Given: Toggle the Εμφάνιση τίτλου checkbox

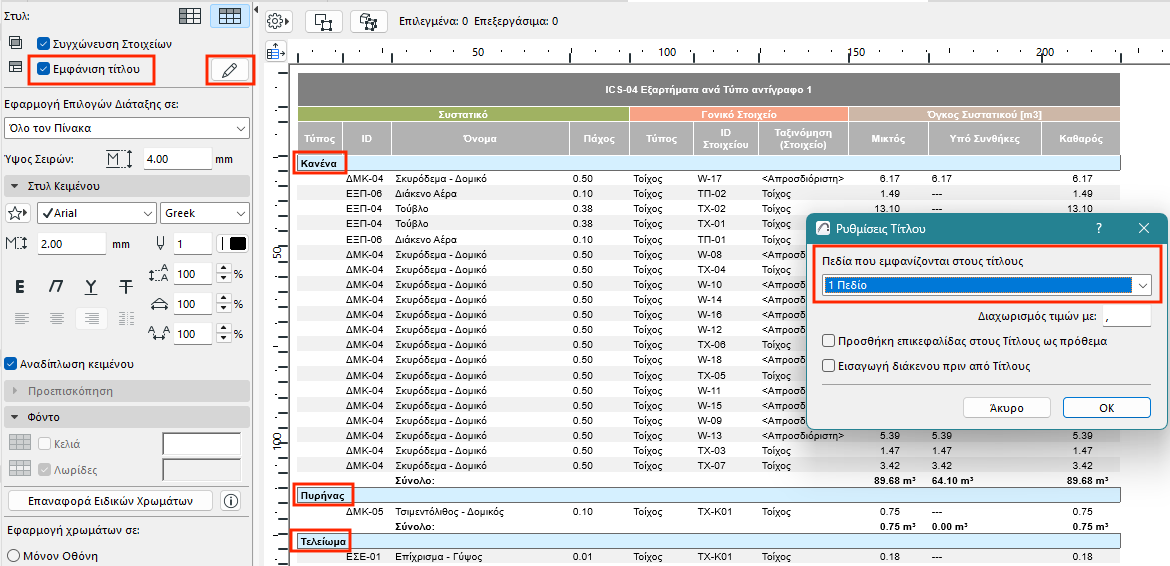Looking at the screenshot, I should coord(44,69).
